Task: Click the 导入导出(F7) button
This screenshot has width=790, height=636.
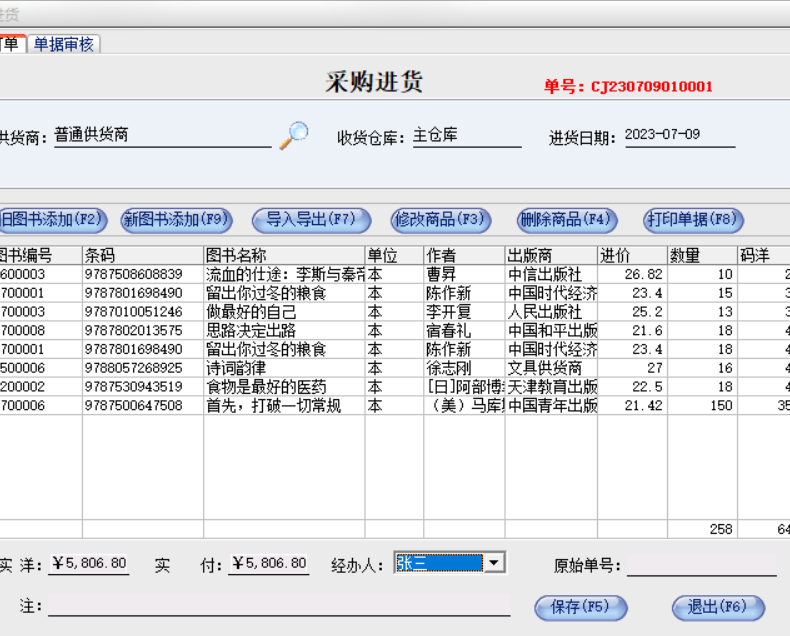Action: coord(311,220)
